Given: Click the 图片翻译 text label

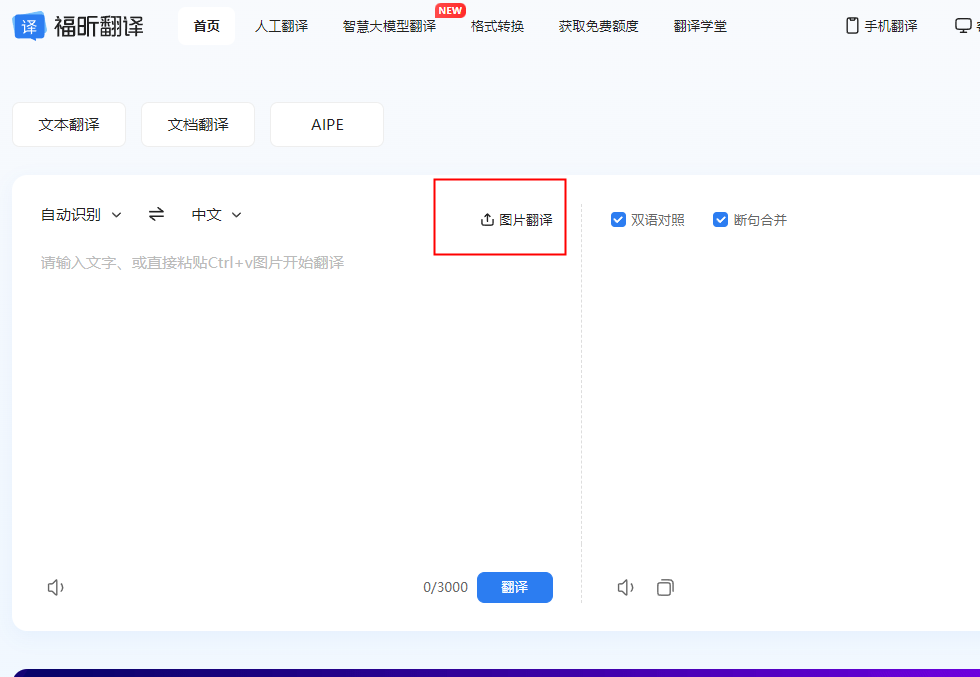Looking at the screenshot, I should pyautogui.click(x=526, y=220).
